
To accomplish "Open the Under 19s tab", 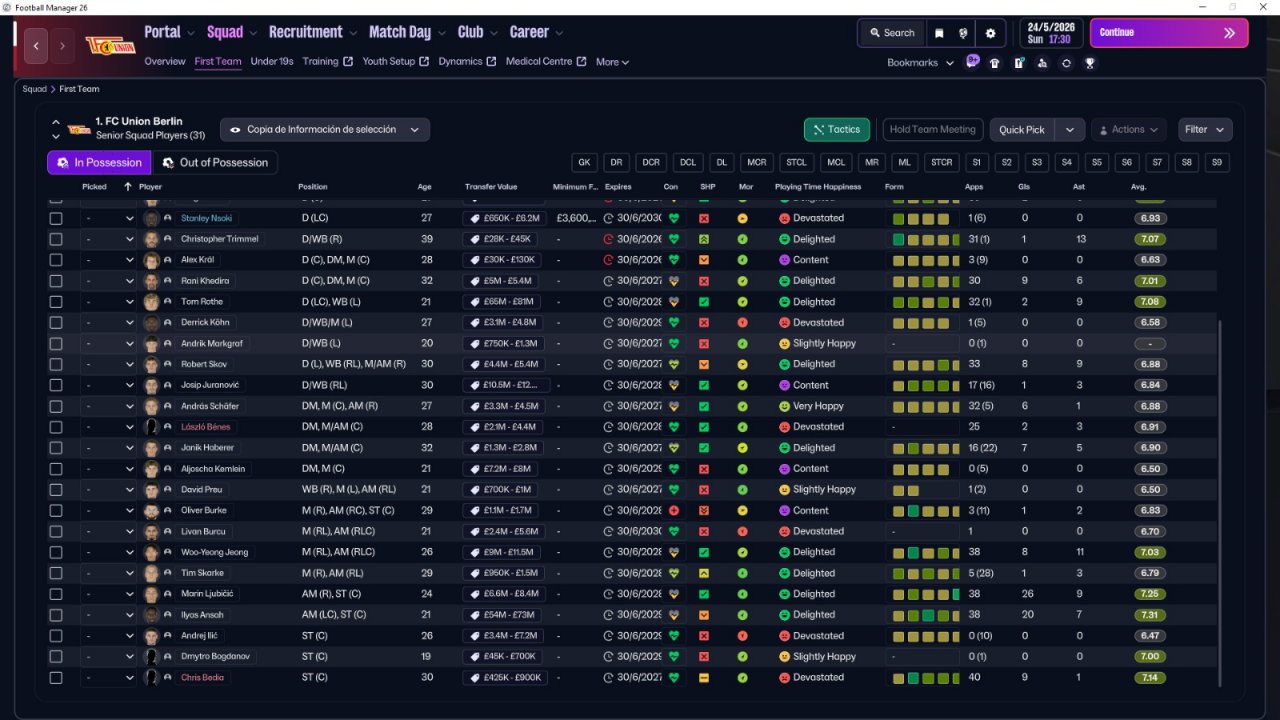I will [x=272, y=61].
